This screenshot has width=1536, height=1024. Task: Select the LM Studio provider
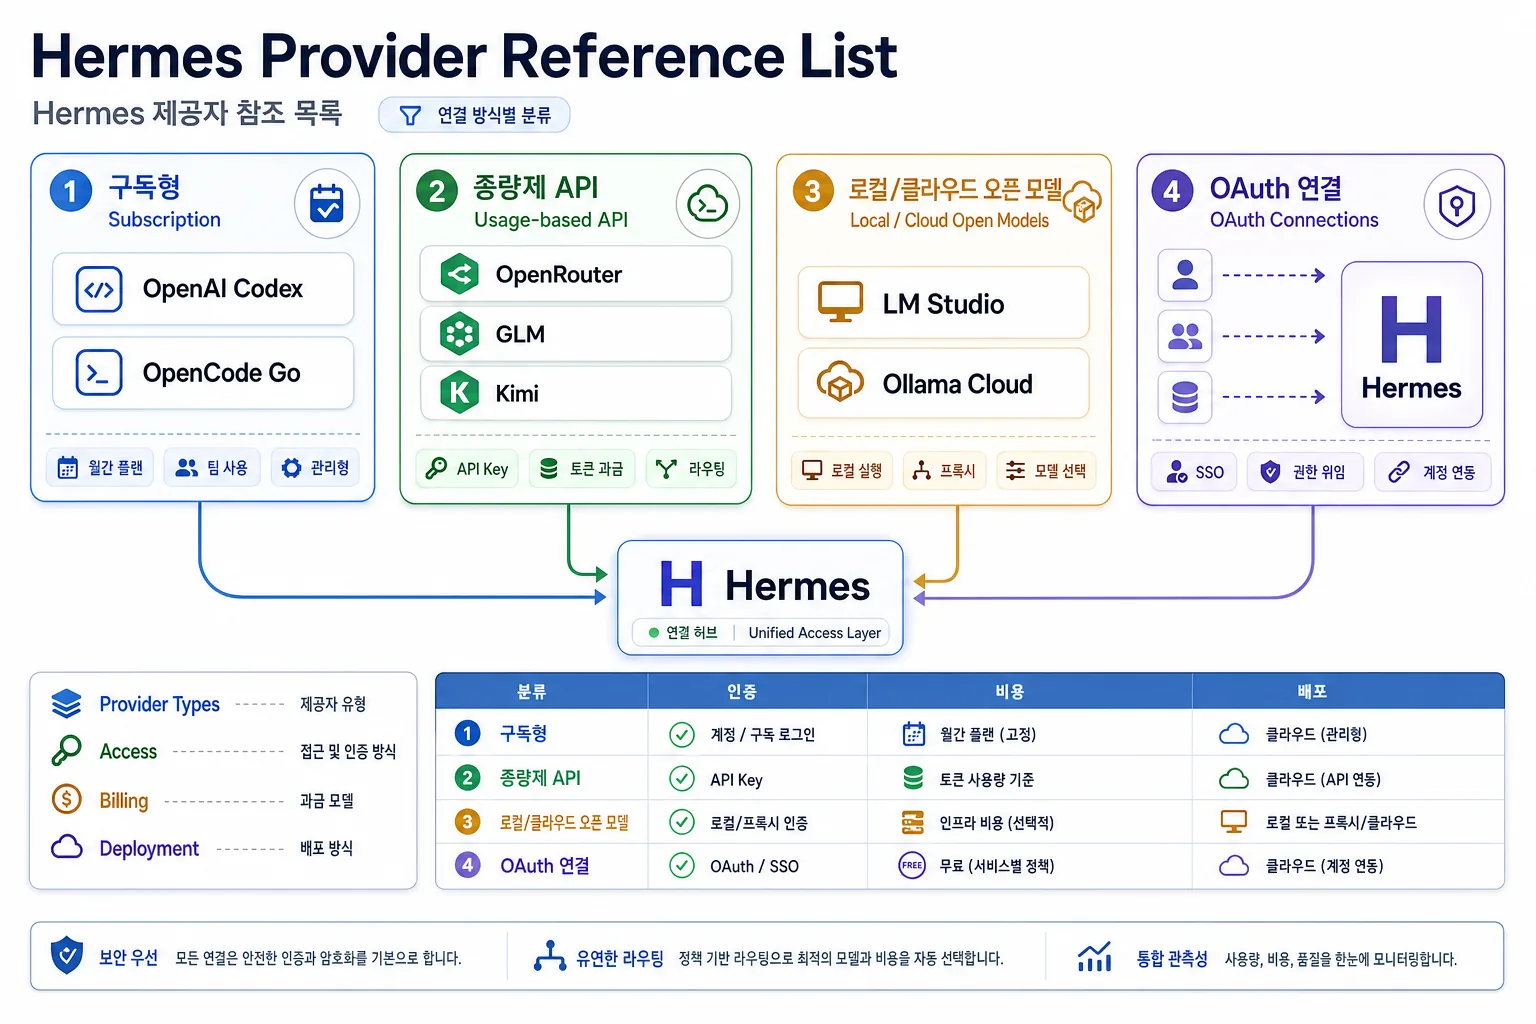943,303
